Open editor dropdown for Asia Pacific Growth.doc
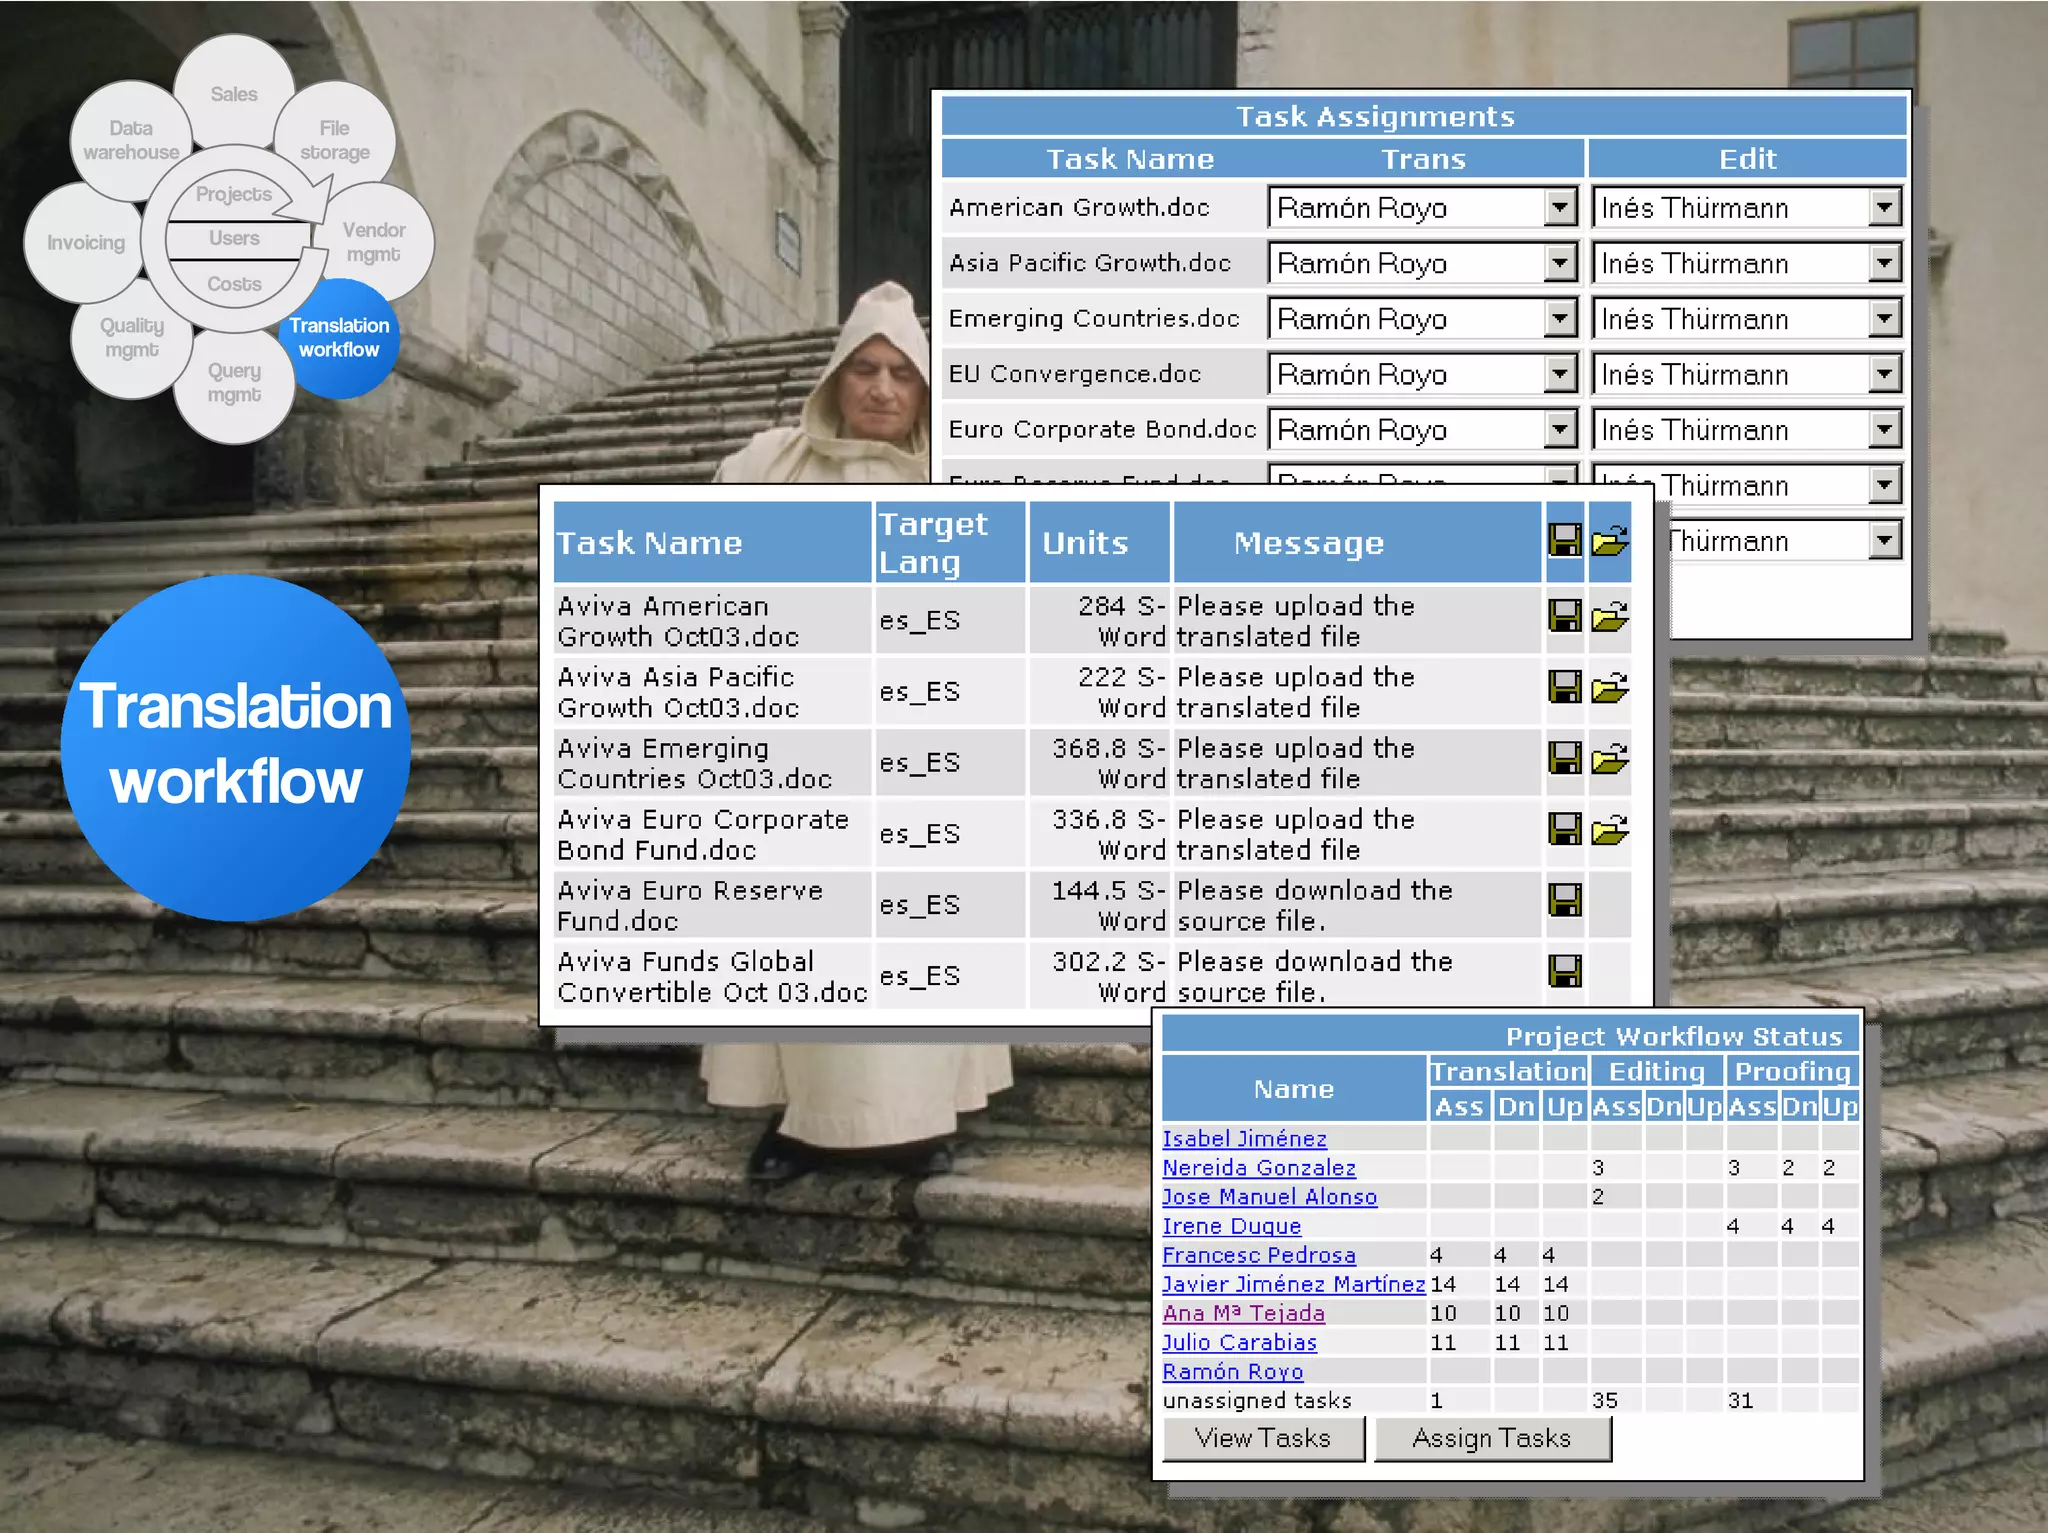Viewport: 2048px width, 1533px height. 1883,264
